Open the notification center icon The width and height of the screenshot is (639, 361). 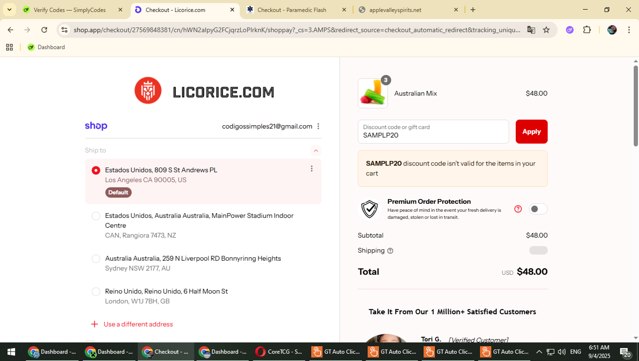point(626,352)
